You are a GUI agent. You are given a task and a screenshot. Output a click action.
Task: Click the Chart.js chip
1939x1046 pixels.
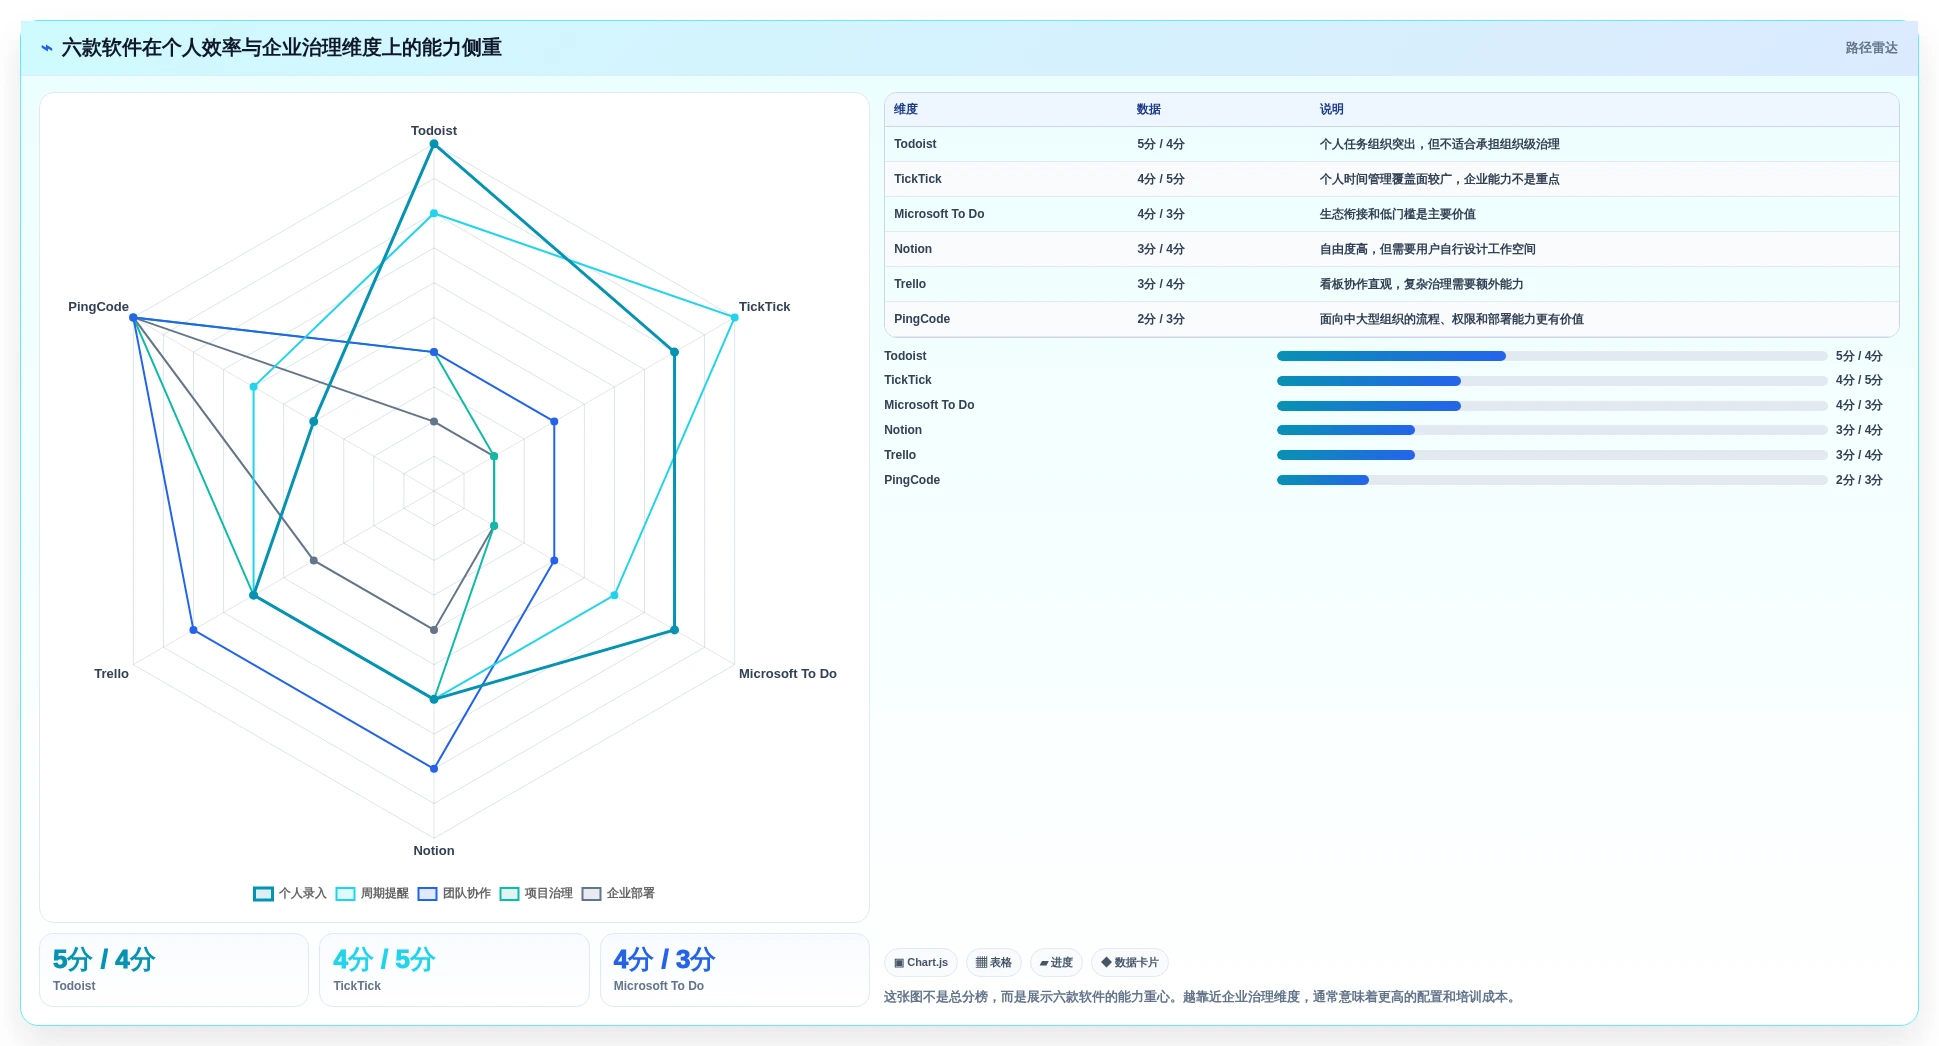[x=921, y=963]
